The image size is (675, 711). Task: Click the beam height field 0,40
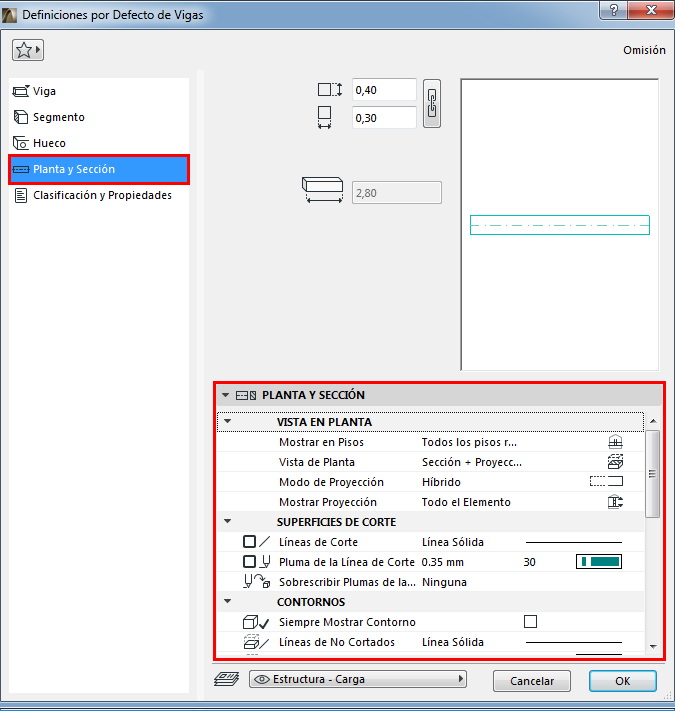pos(384,90)
